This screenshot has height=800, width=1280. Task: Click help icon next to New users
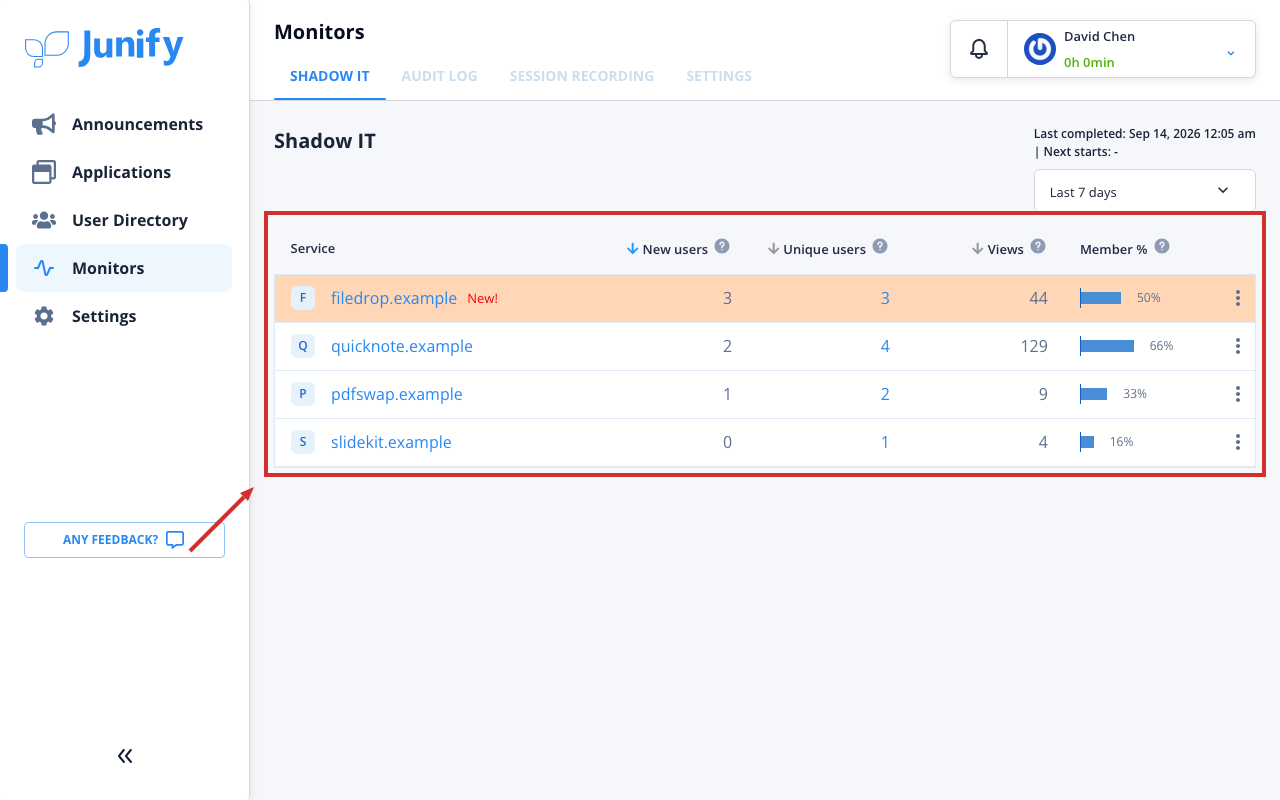(x=722, y=246)
